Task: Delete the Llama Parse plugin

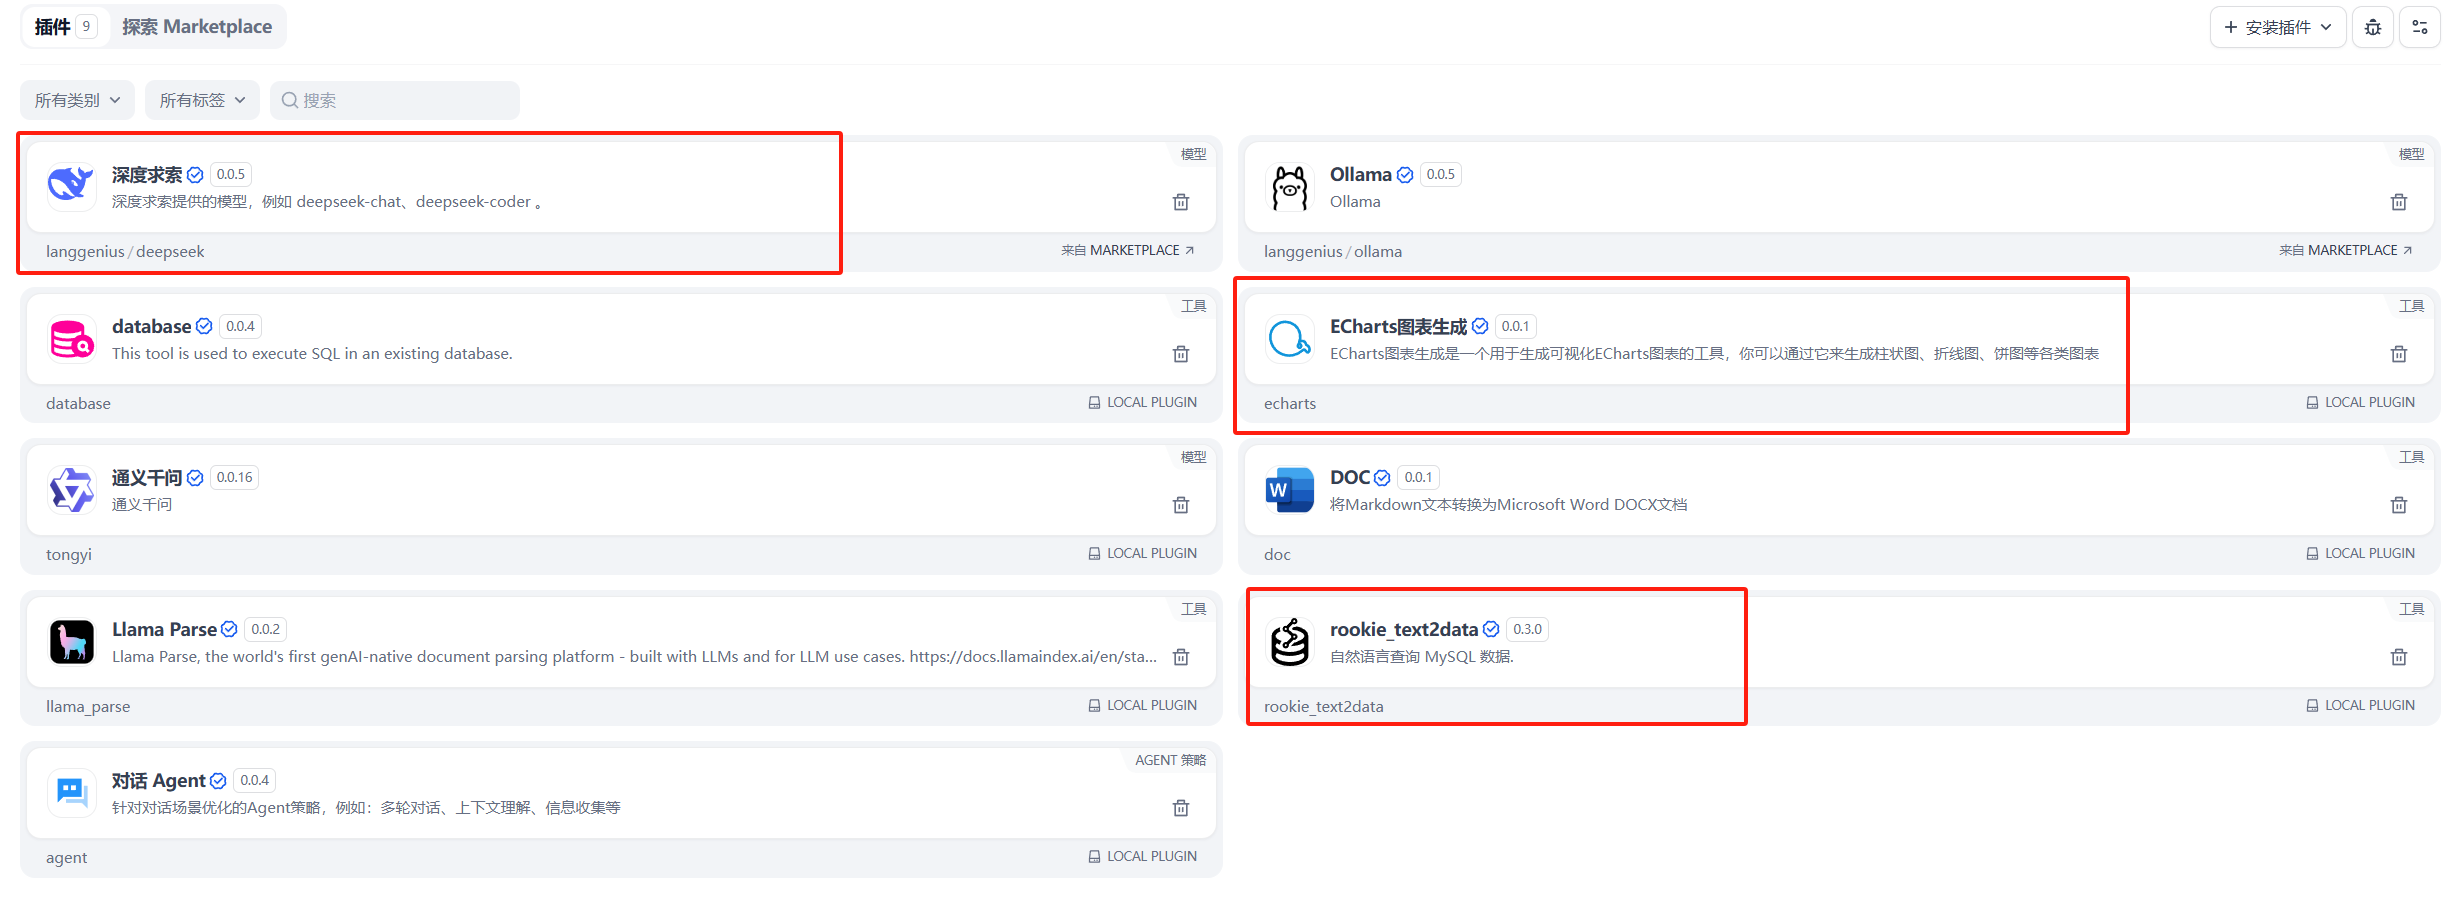Action: click(1181, 657)
